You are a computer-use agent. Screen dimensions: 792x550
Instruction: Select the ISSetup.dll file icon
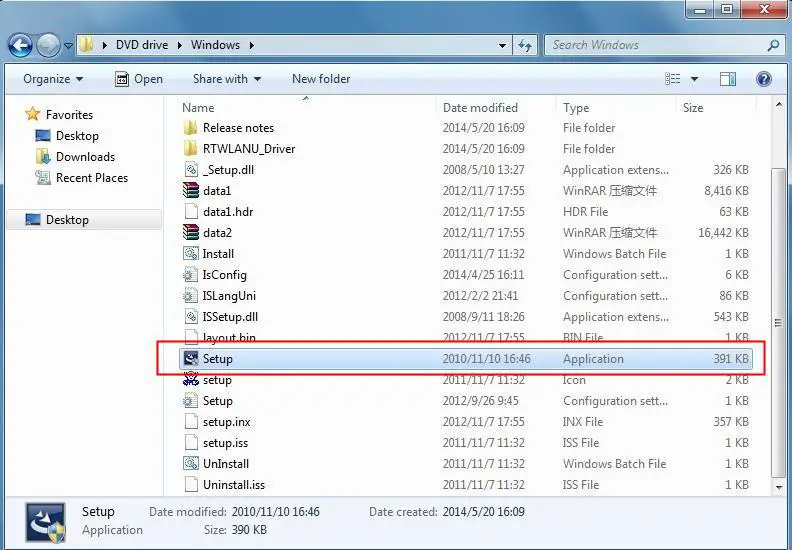(190, 317)
